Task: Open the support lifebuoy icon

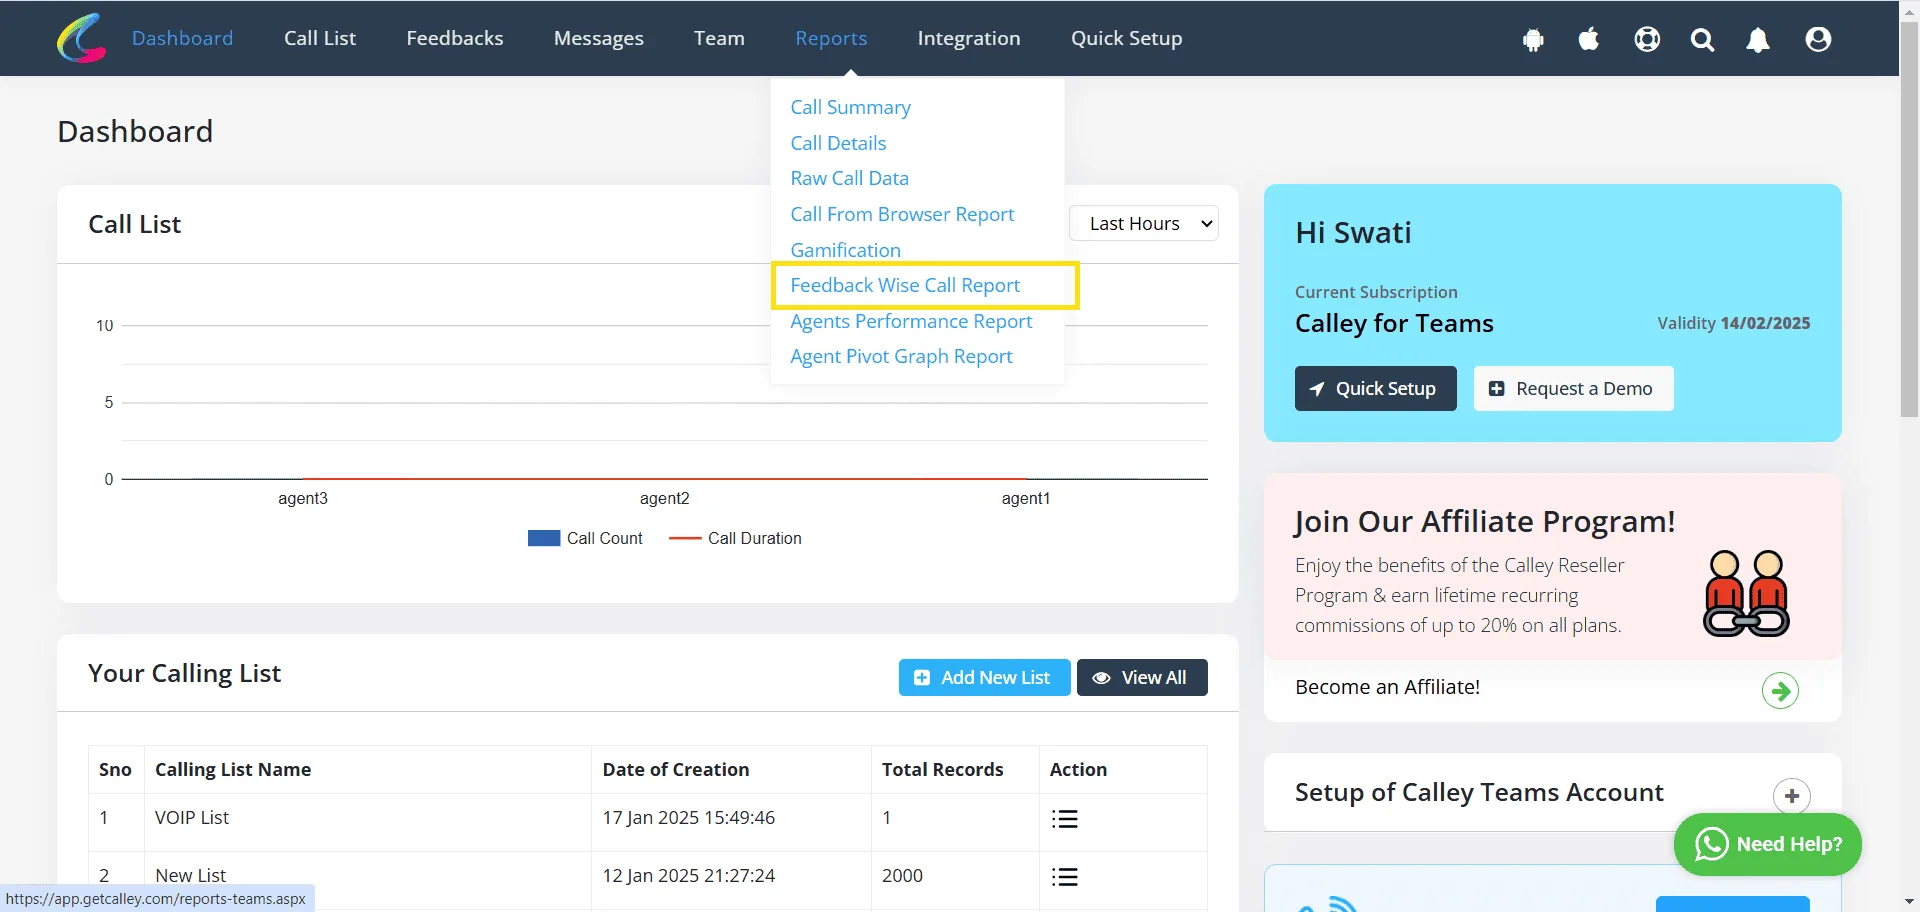Action: click(x=1647, y=39)
